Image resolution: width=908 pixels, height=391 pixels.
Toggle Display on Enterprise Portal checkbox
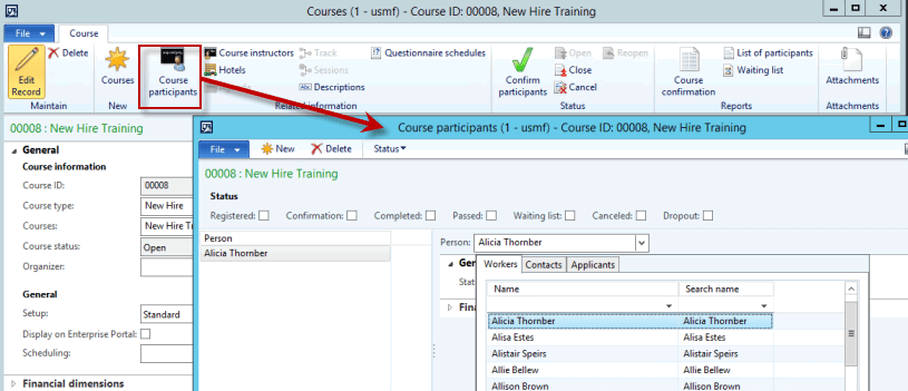[146, 334]
